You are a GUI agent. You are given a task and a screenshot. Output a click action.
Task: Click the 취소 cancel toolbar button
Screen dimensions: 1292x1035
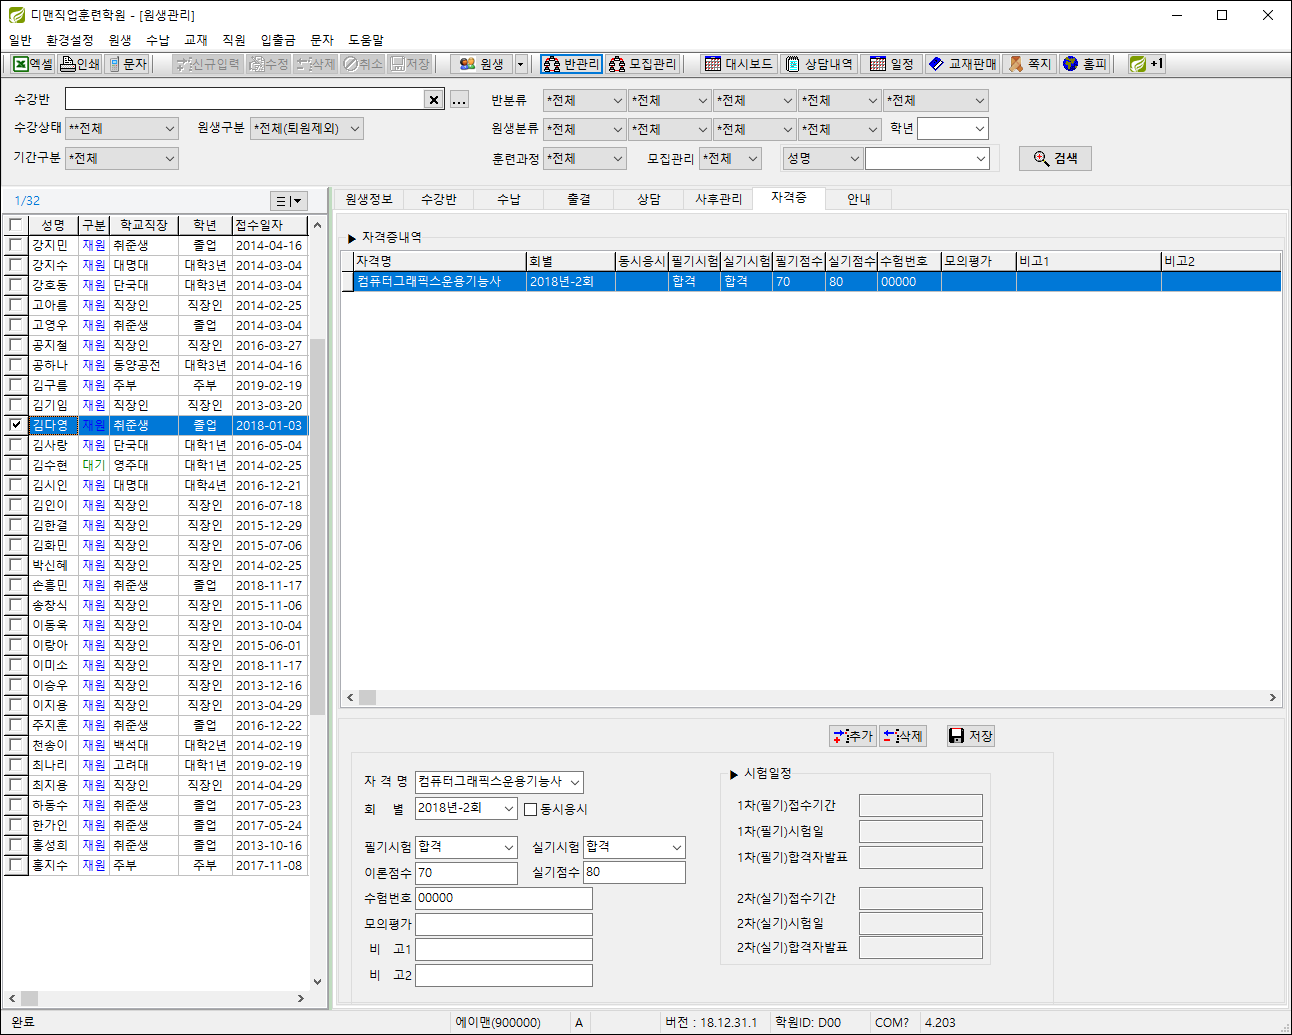(x=363, y=64)
